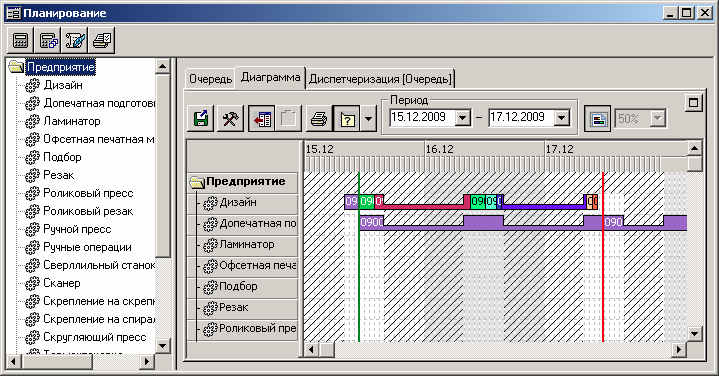The width and height of the screenshot is (719, 376).
Task: Click the calculator toolbar icon
Action: point(21,40)
